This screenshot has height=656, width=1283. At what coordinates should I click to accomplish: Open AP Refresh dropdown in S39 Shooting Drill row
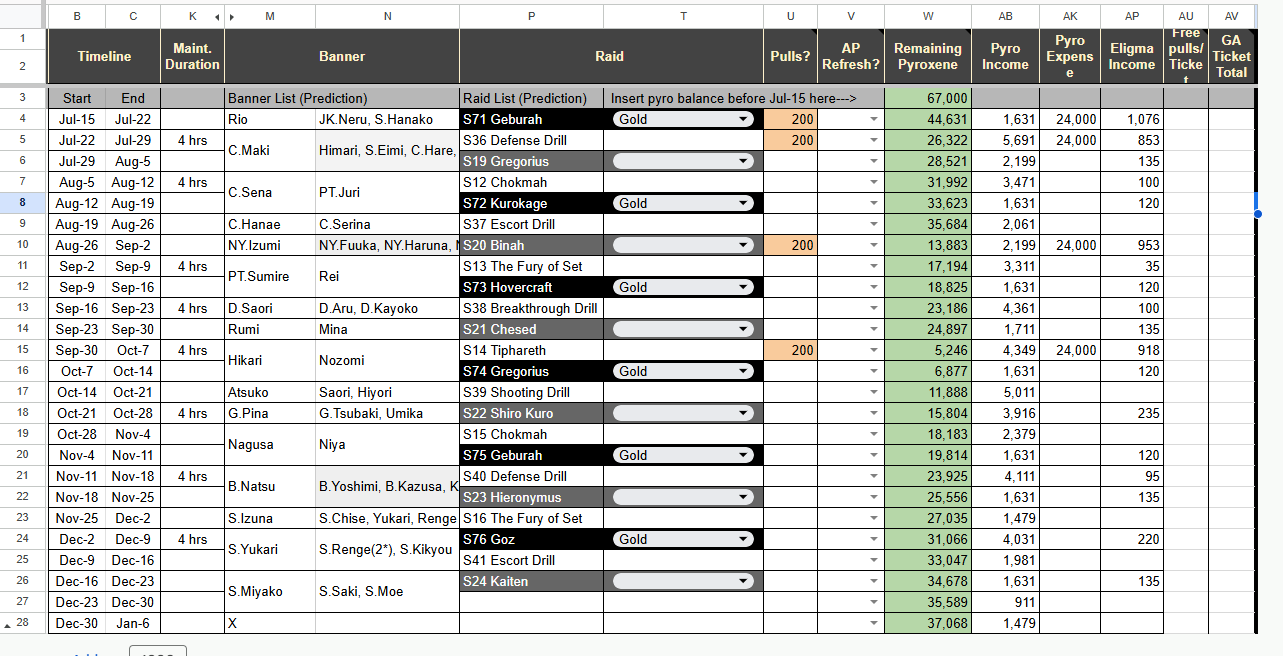tap(874, 393)
